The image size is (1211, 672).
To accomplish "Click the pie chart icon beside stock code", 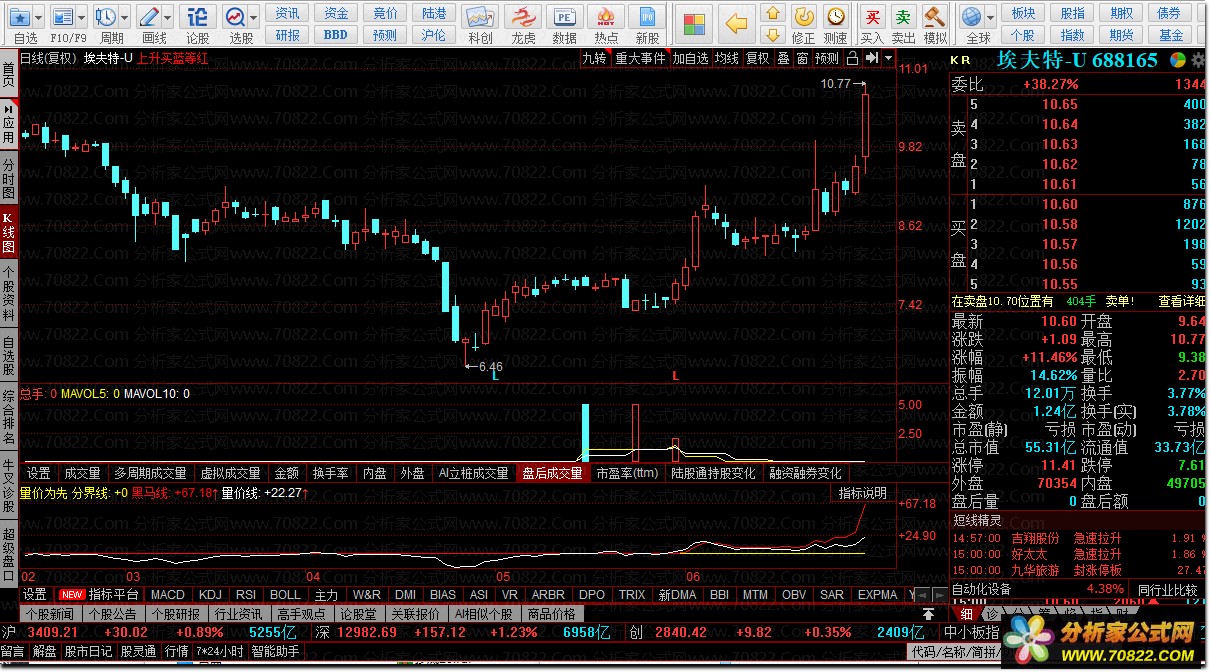I will point(1179,60).
